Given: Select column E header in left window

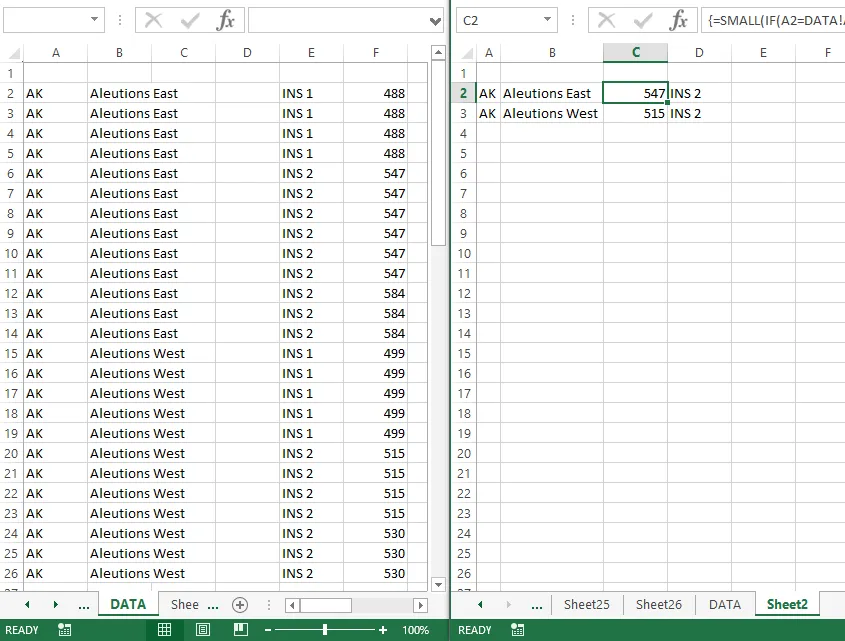Looking at the screenshot, I should point(311,53).
